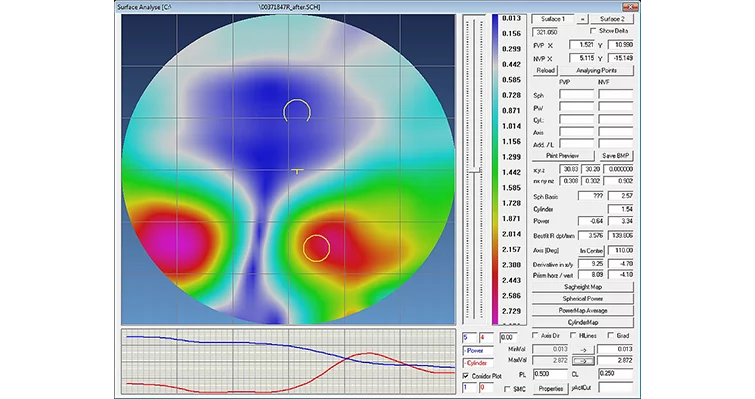Click the yellow circle near-vision marker on map

click(x=316, y=248)
